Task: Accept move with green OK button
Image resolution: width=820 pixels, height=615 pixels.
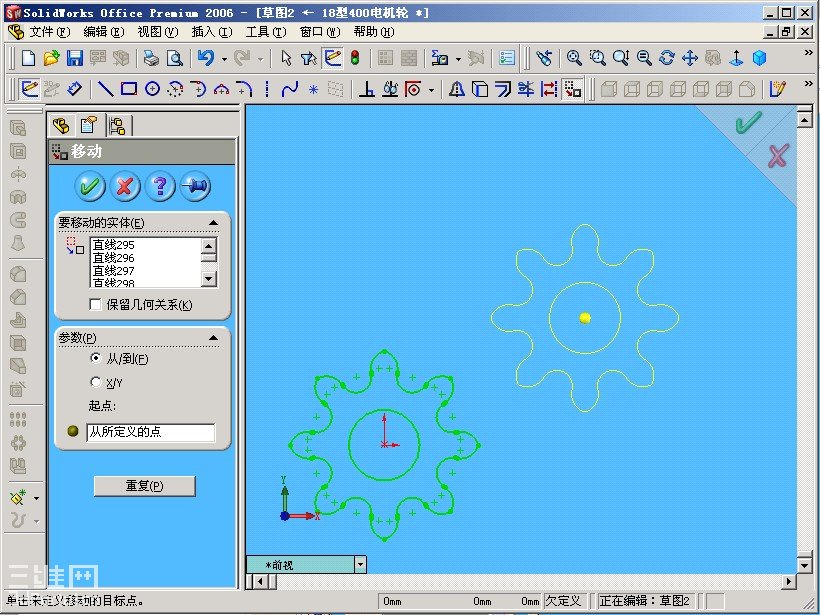Action: pos(90,186)
